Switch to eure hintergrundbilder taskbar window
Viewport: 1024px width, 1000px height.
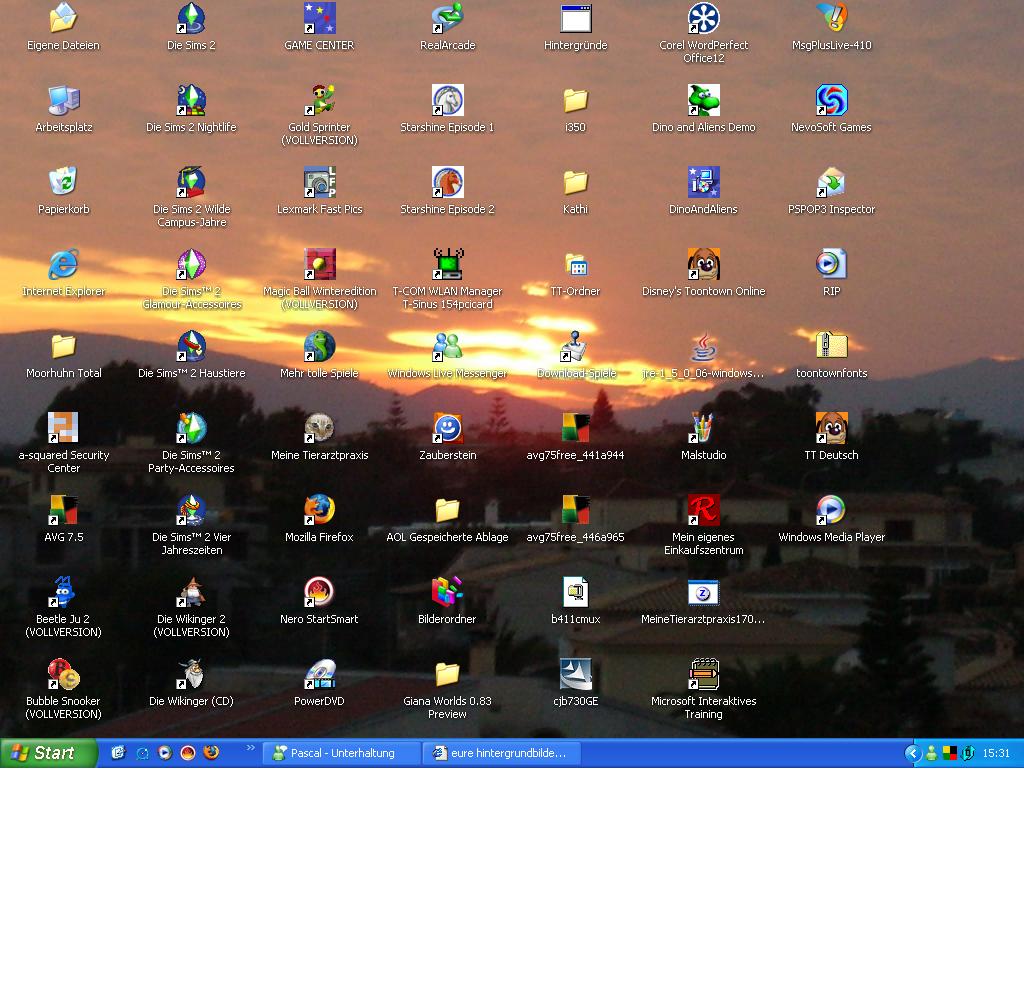coord(501,753)
